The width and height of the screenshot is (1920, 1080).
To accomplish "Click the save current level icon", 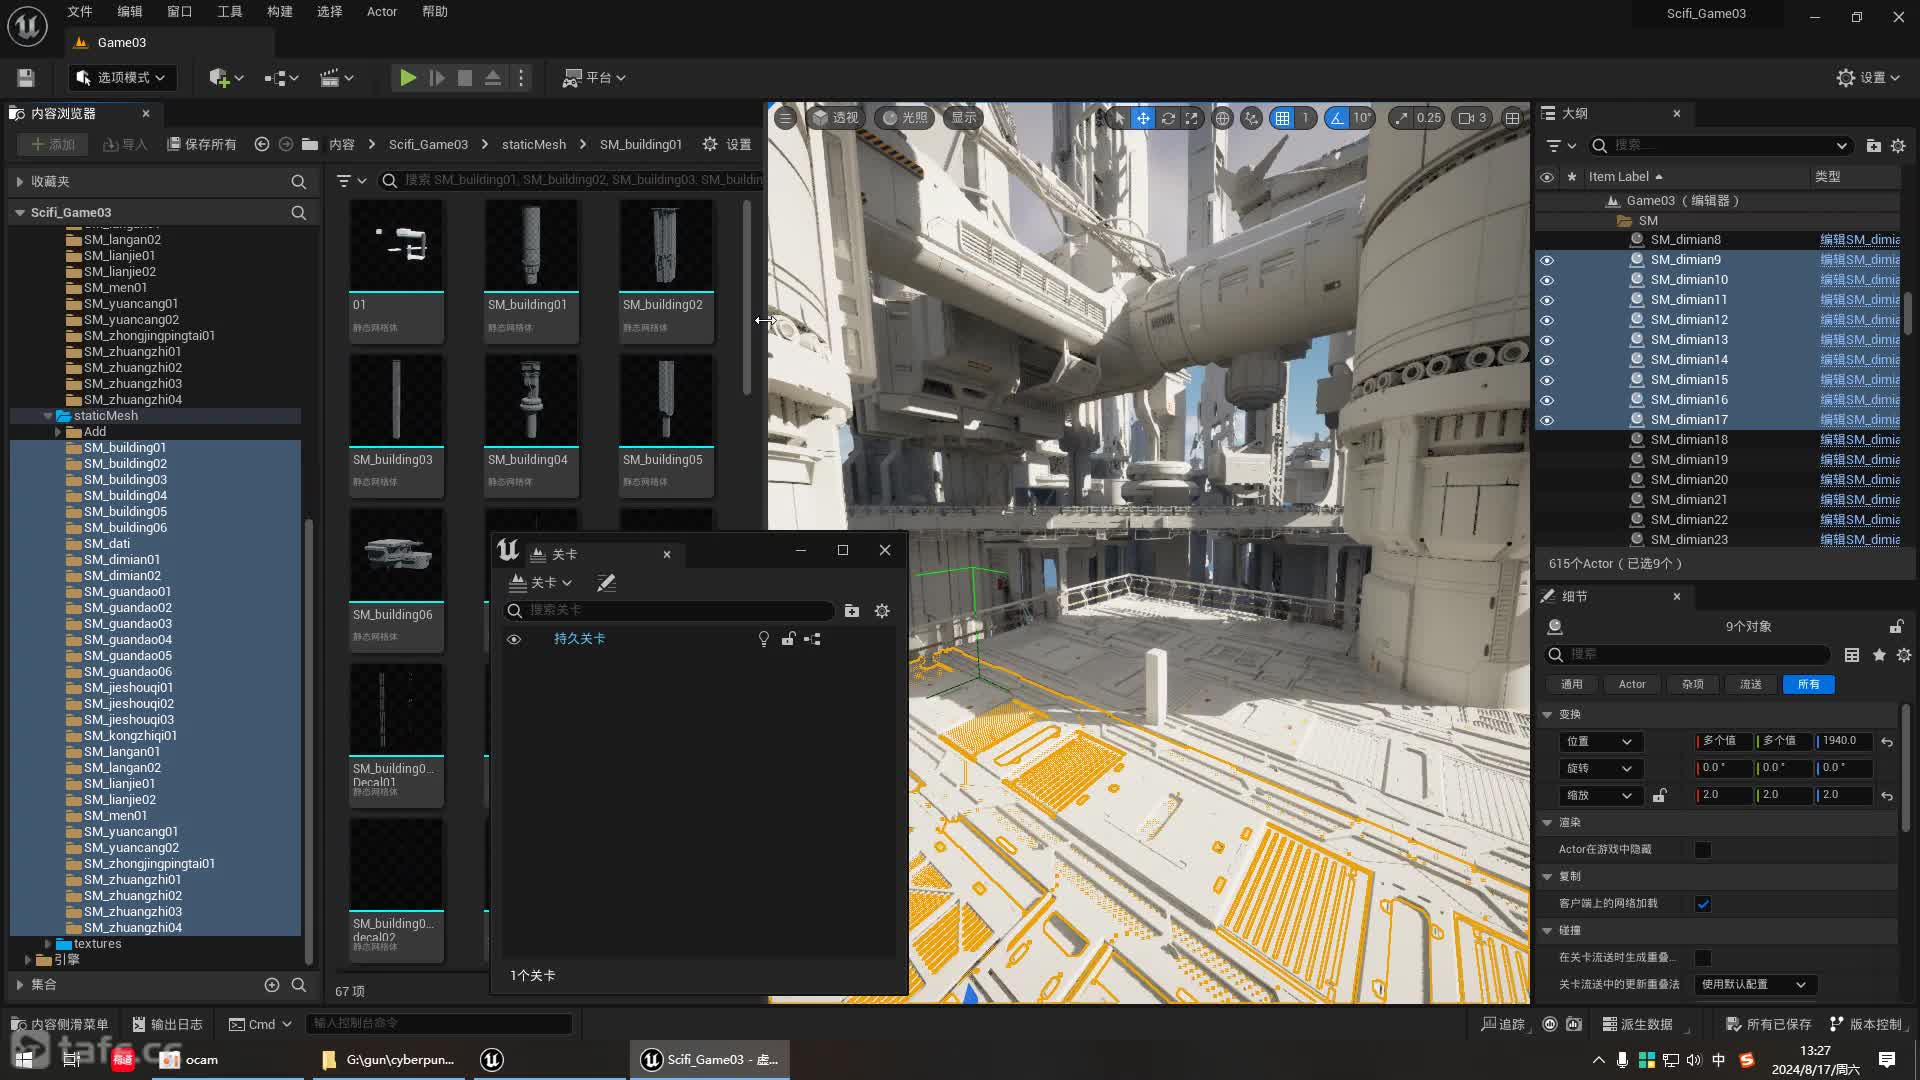I will 26,78.
